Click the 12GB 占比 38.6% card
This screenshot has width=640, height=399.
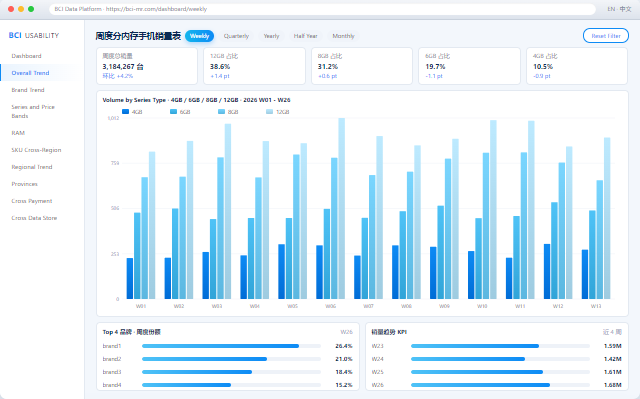tap(254, 66)
